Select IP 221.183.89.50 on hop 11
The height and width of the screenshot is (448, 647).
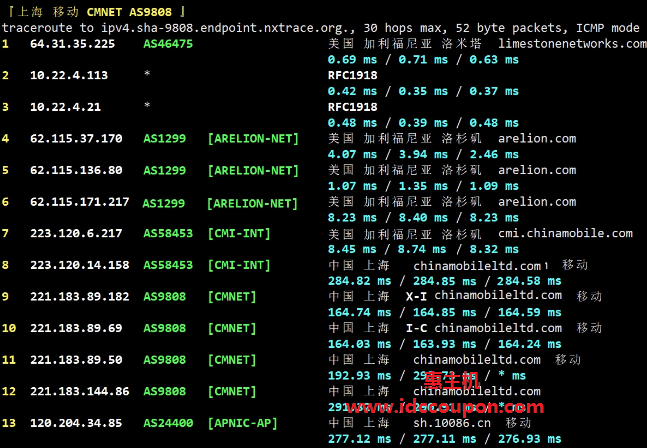[x=76, y=360]
